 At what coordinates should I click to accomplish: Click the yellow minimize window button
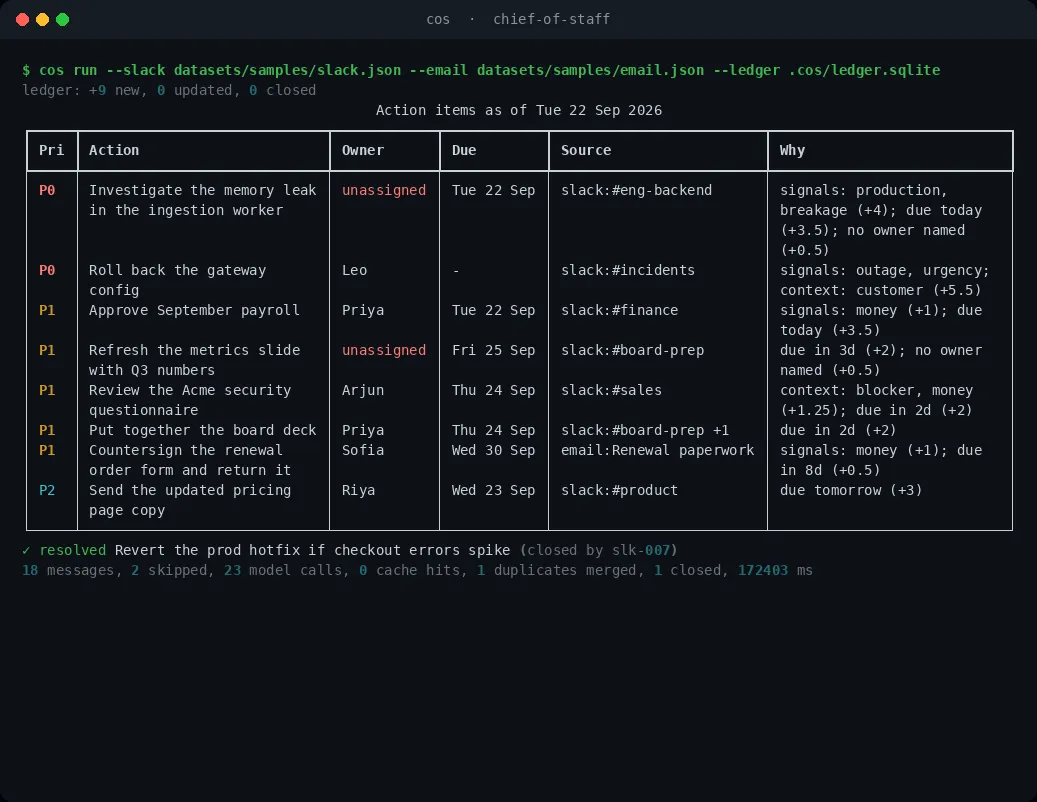[x=42, y=19]
